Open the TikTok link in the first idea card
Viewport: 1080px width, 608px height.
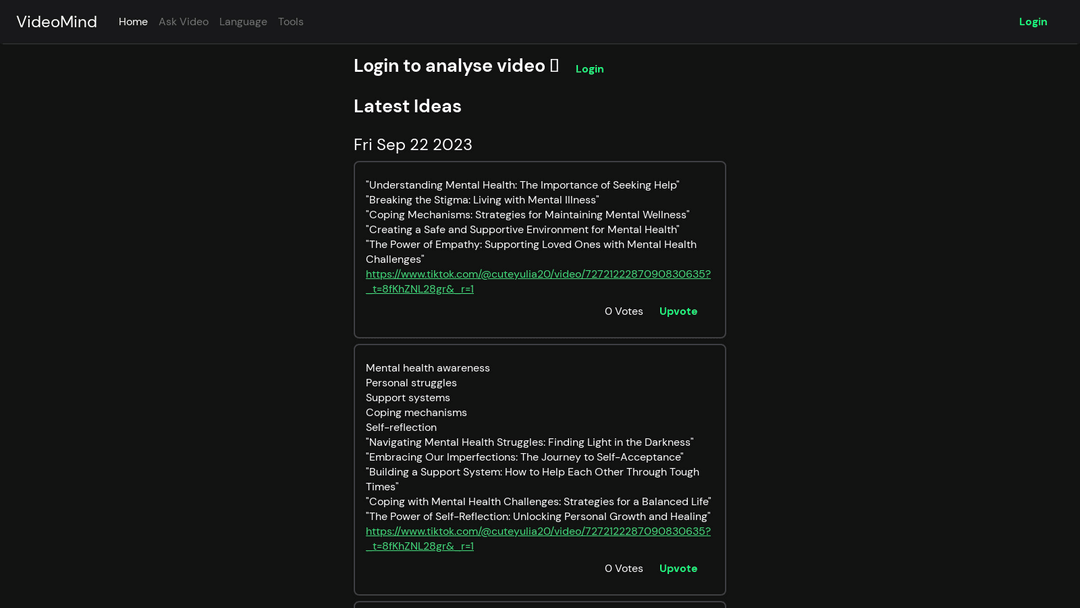(x=538, y=274)
